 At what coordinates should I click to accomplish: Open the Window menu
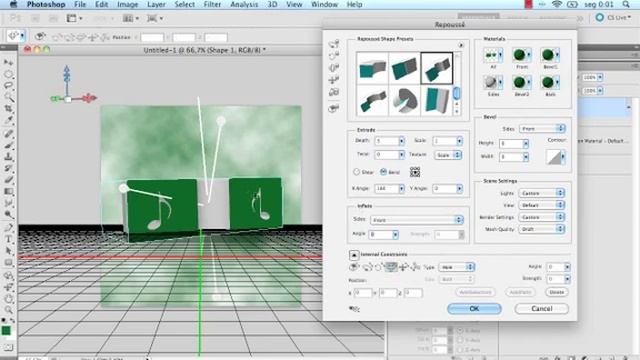click(x=324, y=4)
